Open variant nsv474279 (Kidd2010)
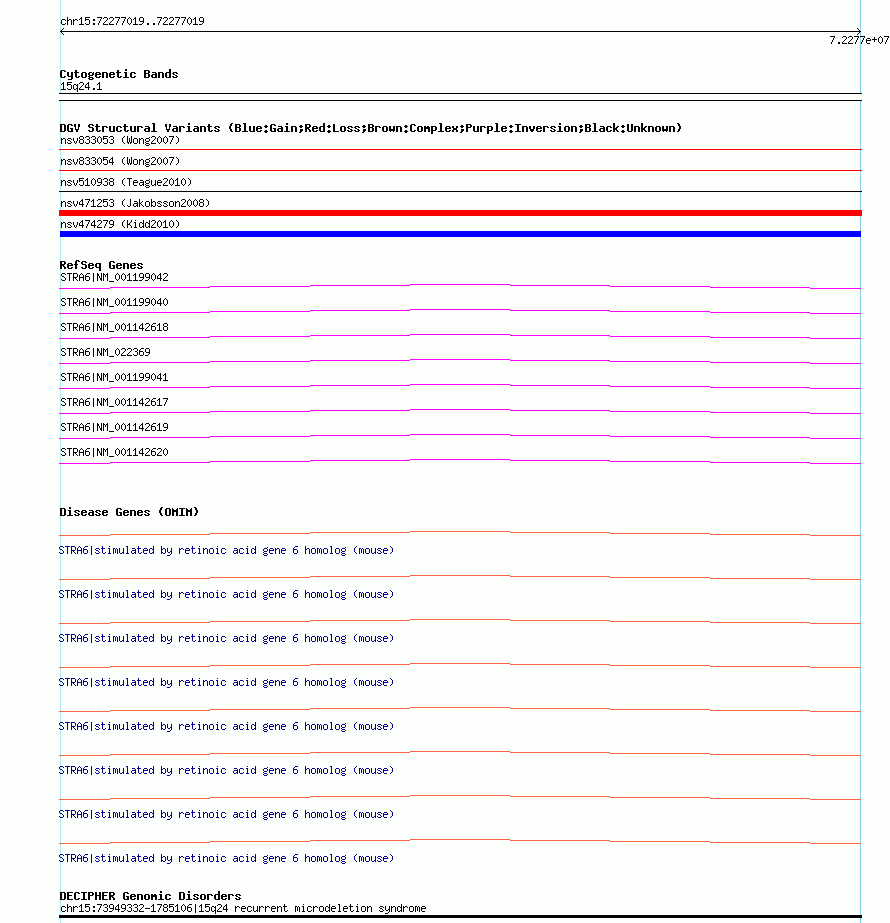 click(119, 224)
